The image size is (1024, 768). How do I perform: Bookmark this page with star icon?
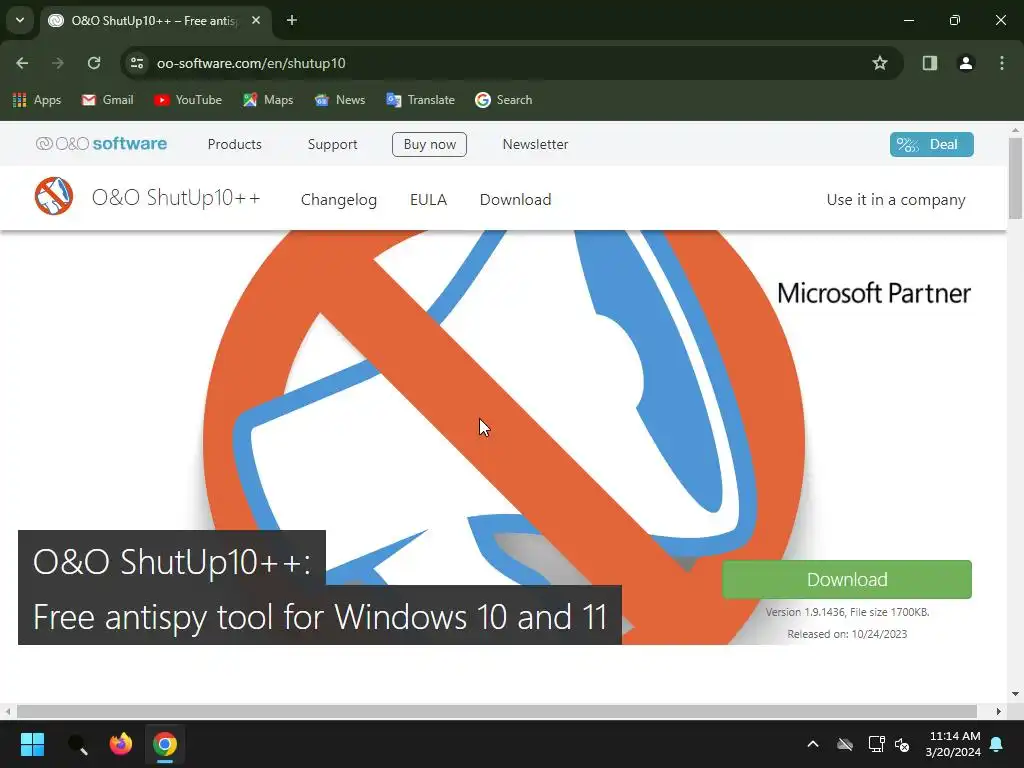[880, 63]
